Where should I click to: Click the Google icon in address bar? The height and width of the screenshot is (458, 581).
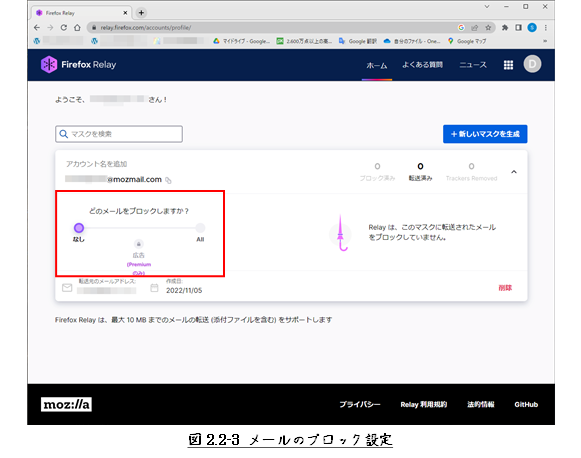pyautogui.click(x=461, y=28)
